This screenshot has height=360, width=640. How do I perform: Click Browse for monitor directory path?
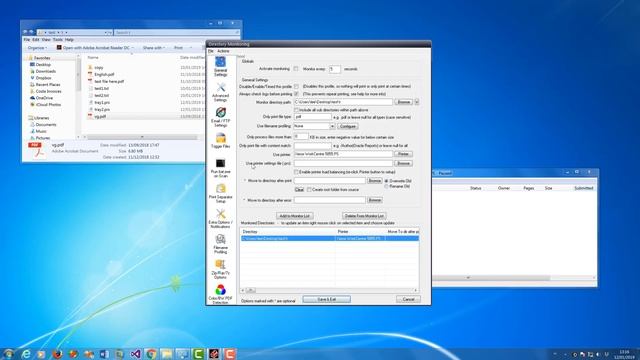pyautogui.click(x=404, y=102)
